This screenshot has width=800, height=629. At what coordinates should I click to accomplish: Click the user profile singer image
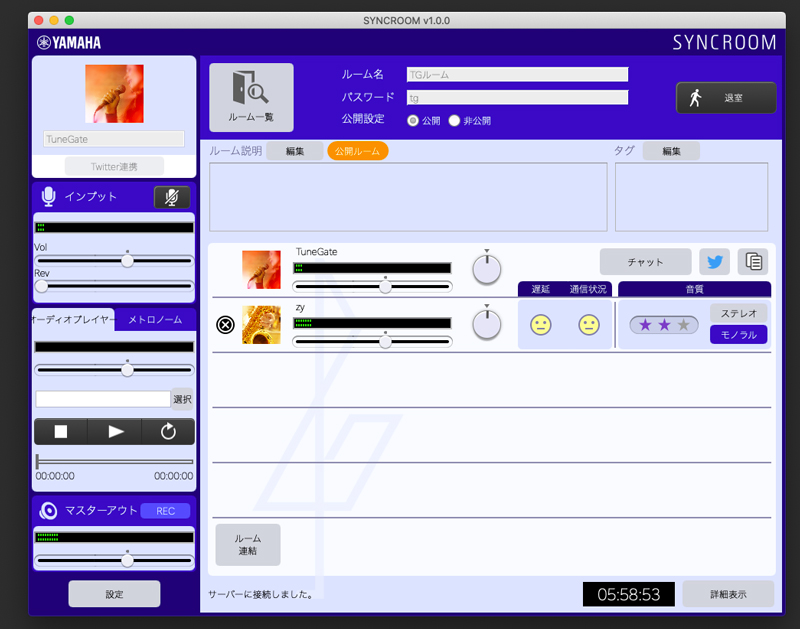114,93
